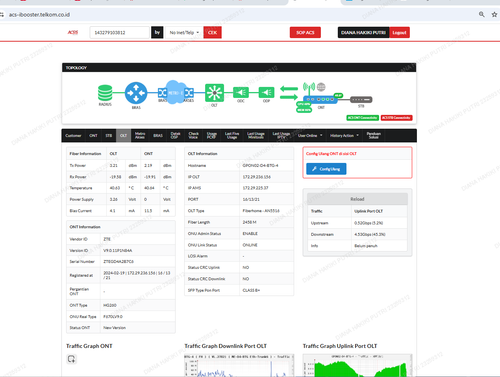Viewport: 500px width, 377px height.
Task: Click the left switch icon labeled BRAS
Action: tap(162, 93)
